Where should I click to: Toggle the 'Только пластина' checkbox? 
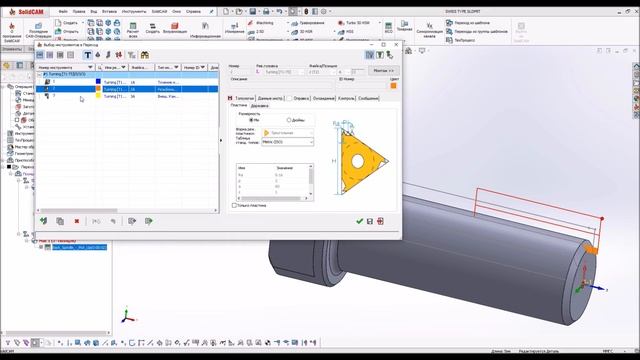(x=234, y=205)
